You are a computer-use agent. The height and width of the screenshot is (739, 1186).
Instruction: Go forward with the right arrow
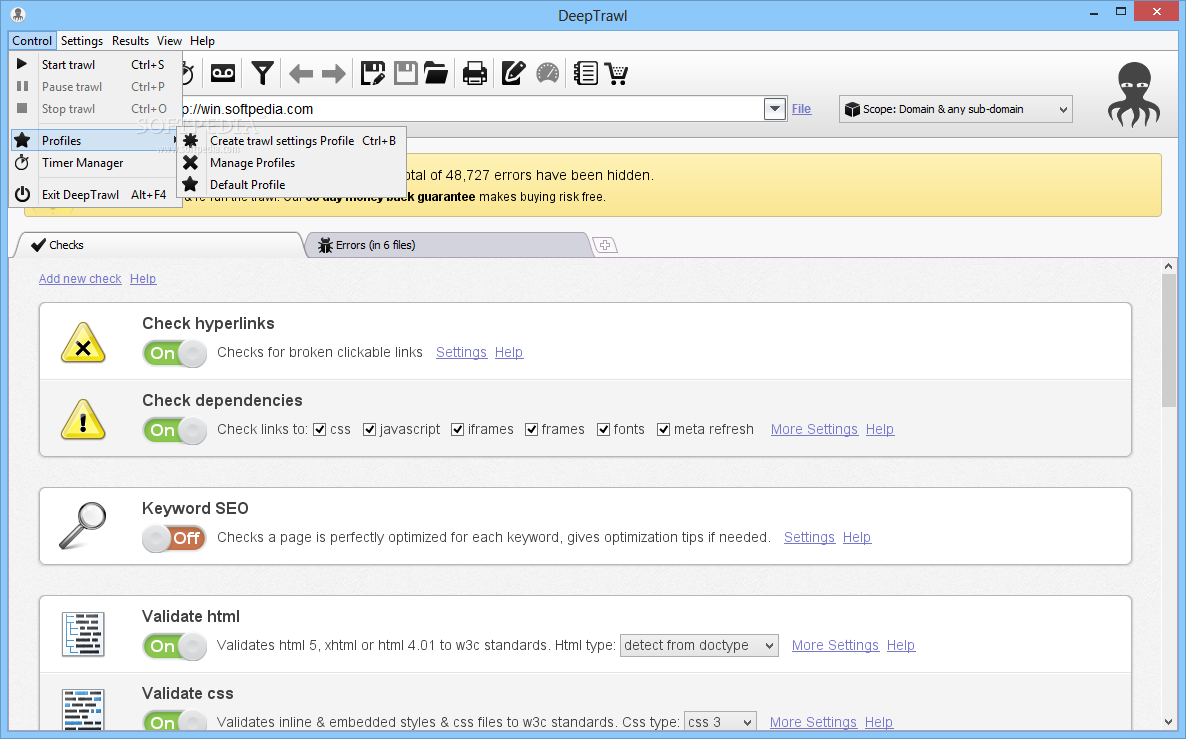pyautogui.click(x=334, y=73)
